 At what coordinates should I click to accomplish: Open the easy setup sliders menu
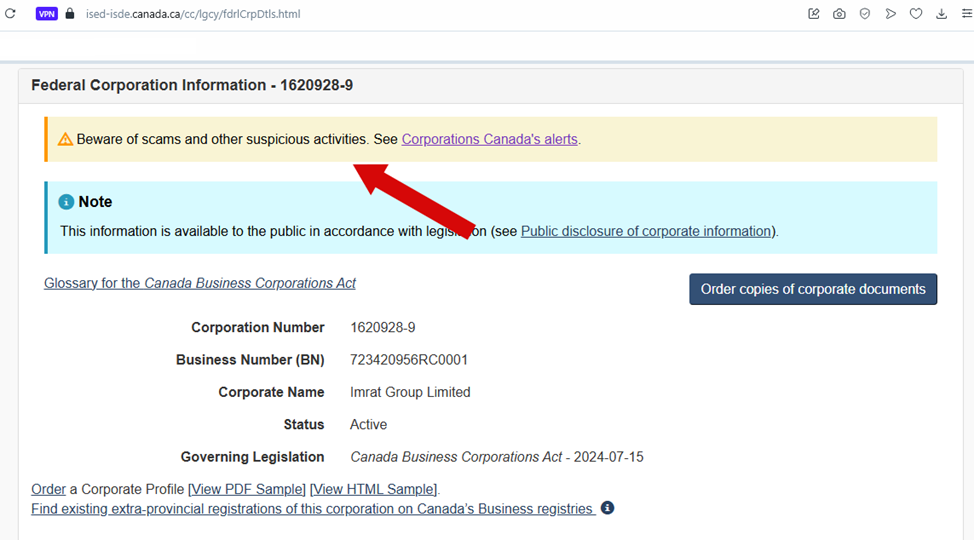coord(964,14)
